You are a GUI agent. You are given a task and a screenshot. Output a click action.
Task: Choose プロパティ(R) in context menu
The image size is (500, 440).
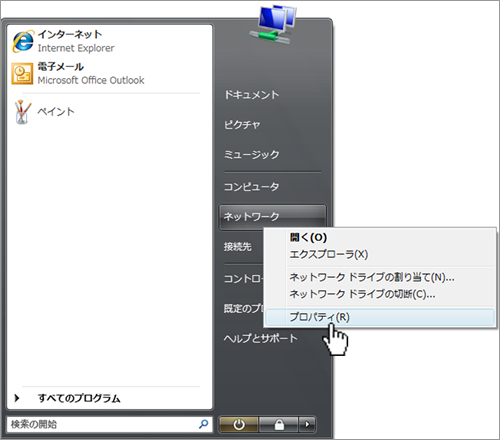pos(380,317)
